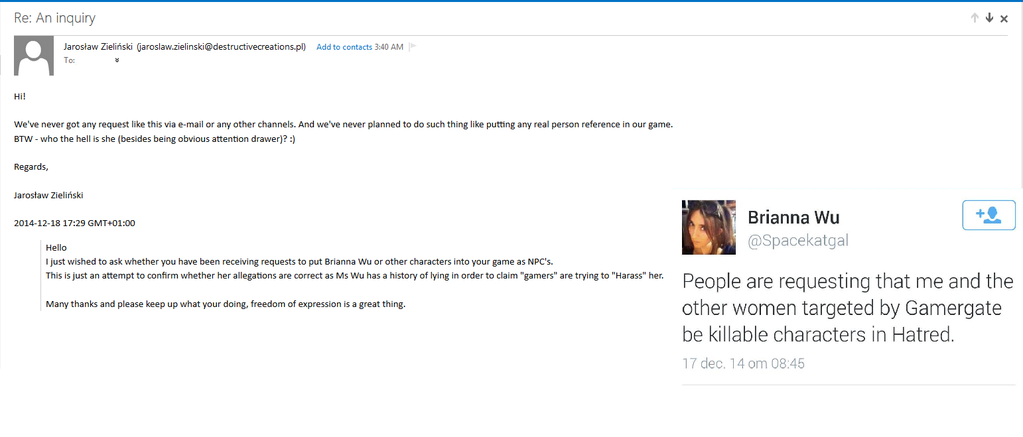Image resolution: width=1023 pixels, height=437 pixels.
Task: Click the quoted 'Hello' greeting line
Action: (57, 247)
